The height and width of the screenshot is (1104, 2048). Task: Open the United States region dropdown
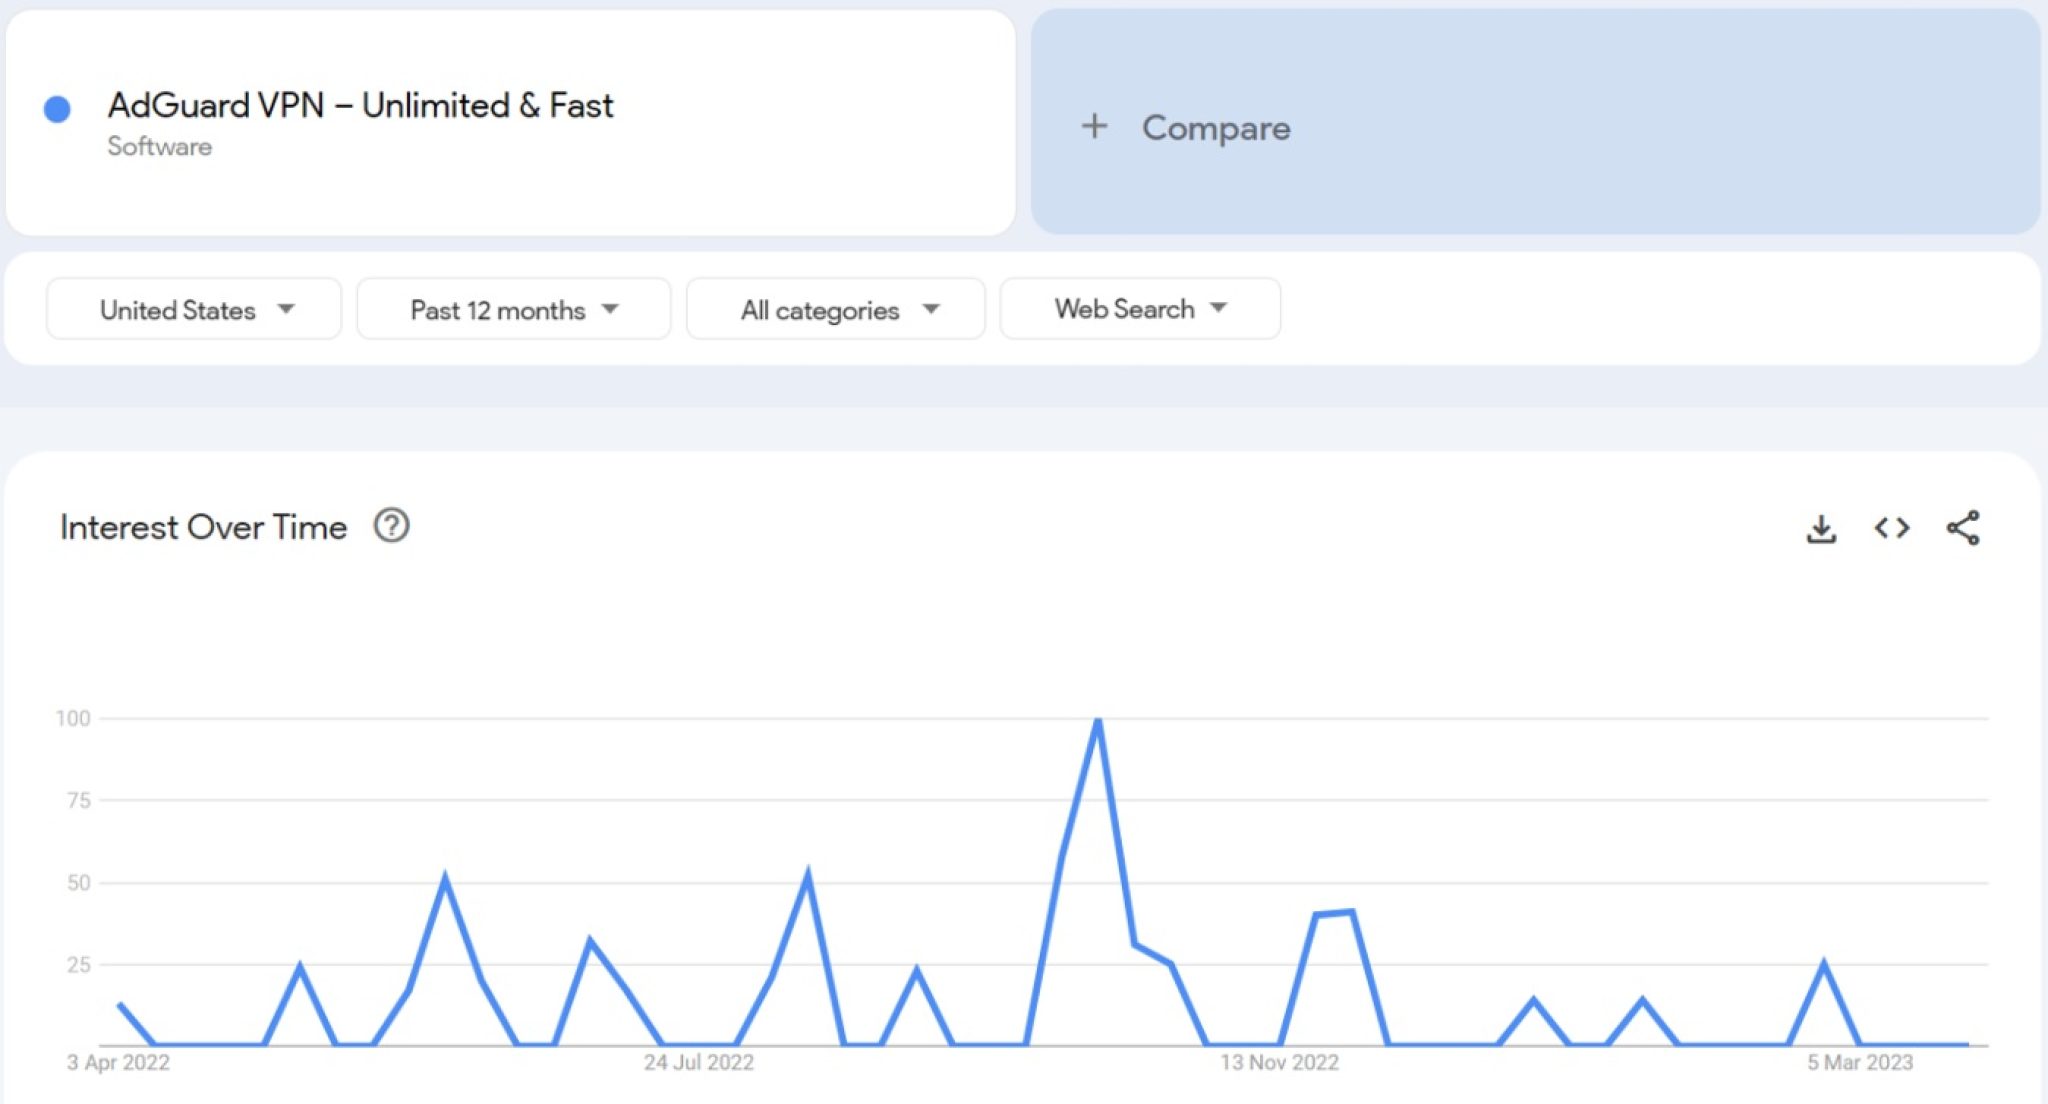[194, 309]
